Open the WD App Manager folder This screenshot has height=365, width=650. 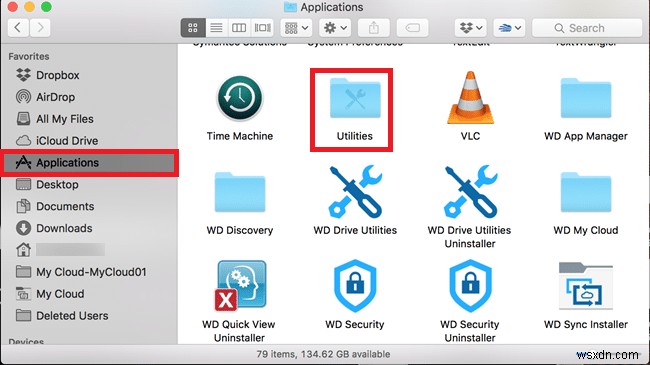tap(586, 98)
